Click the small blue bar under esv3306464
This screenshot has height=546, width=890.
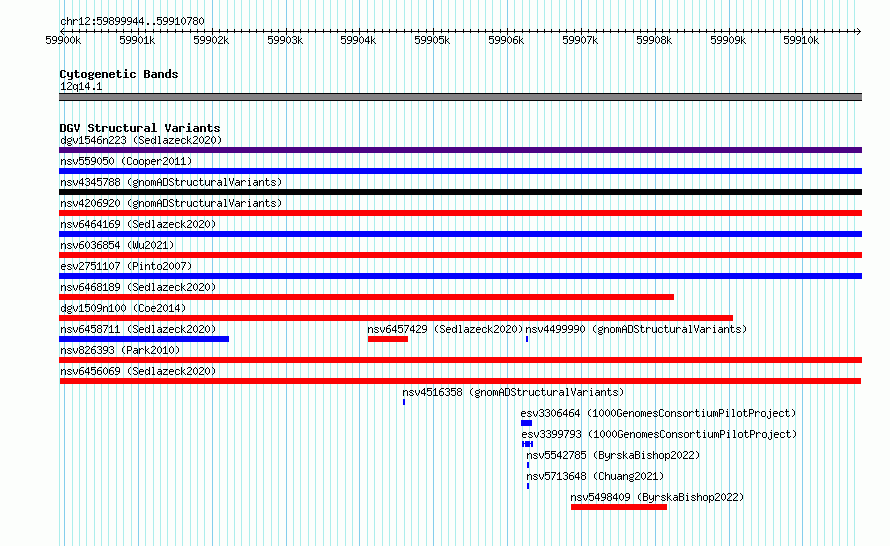coord(526,423)
